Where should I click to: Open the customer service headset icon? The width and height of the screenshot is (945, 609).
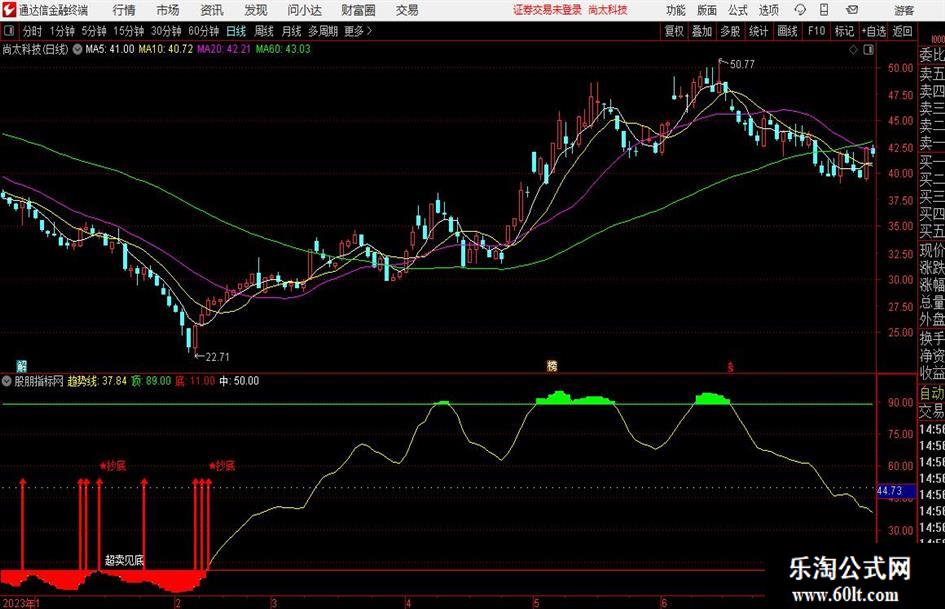[800, 10]
